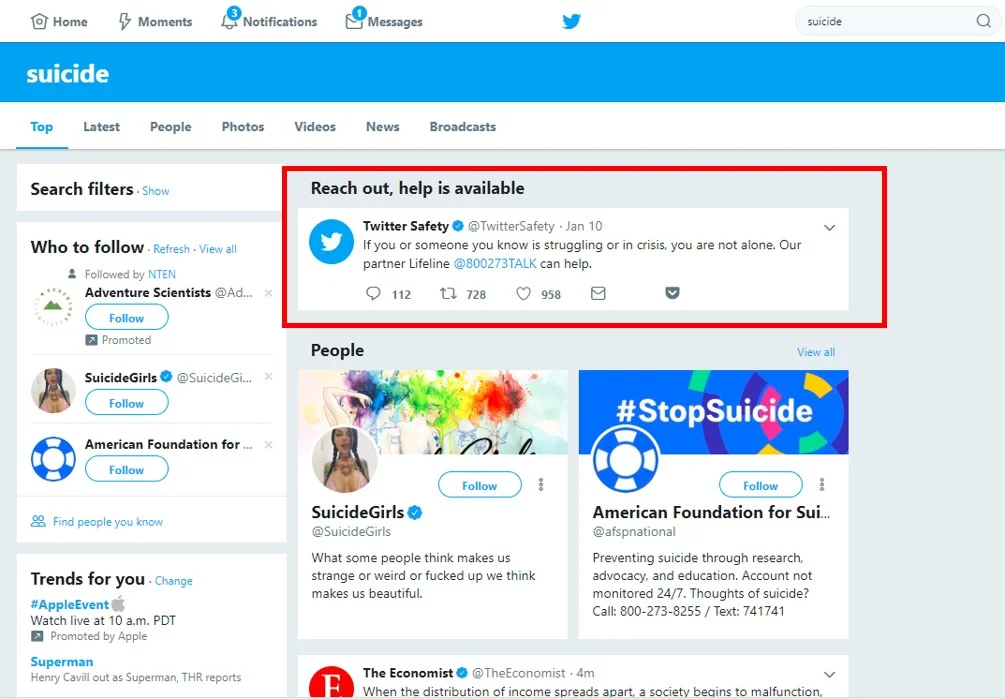Open Twitter Safety profile avatar
Viewport: 1005px width, 699px height.
[x=331, y=242]
